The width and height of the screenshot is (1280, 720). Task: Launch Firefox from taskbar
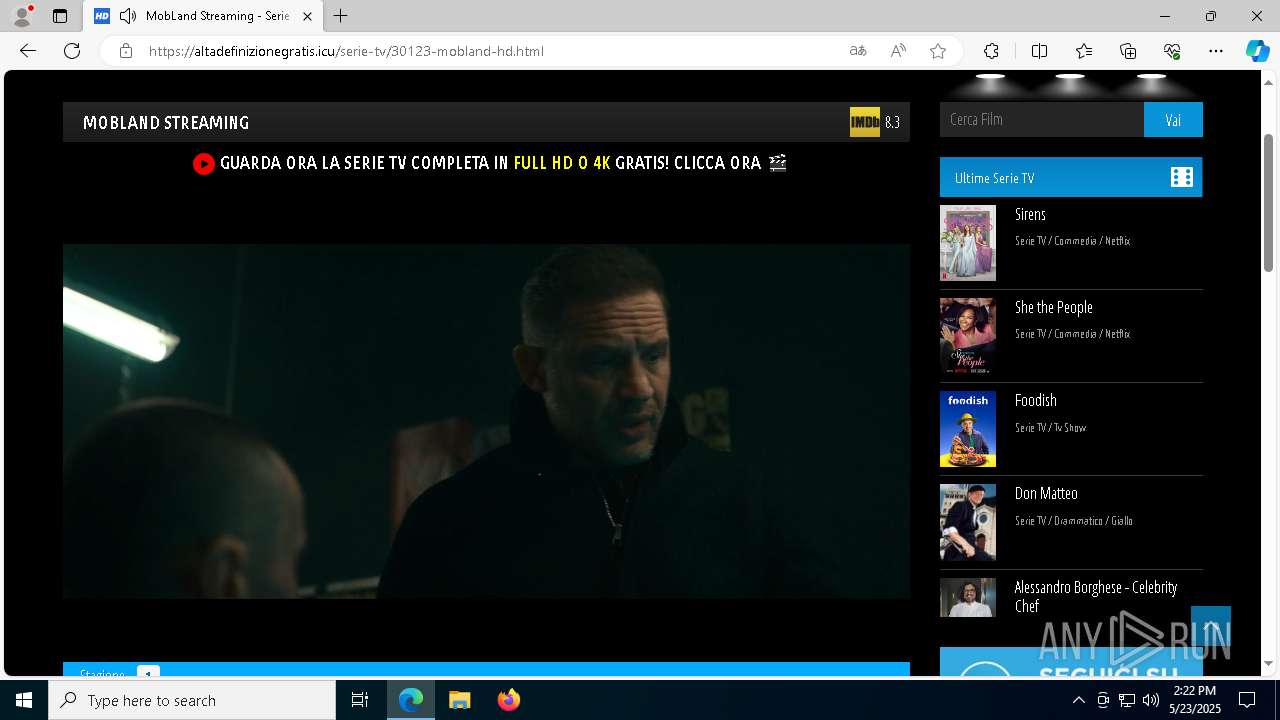tap(508, 700)
